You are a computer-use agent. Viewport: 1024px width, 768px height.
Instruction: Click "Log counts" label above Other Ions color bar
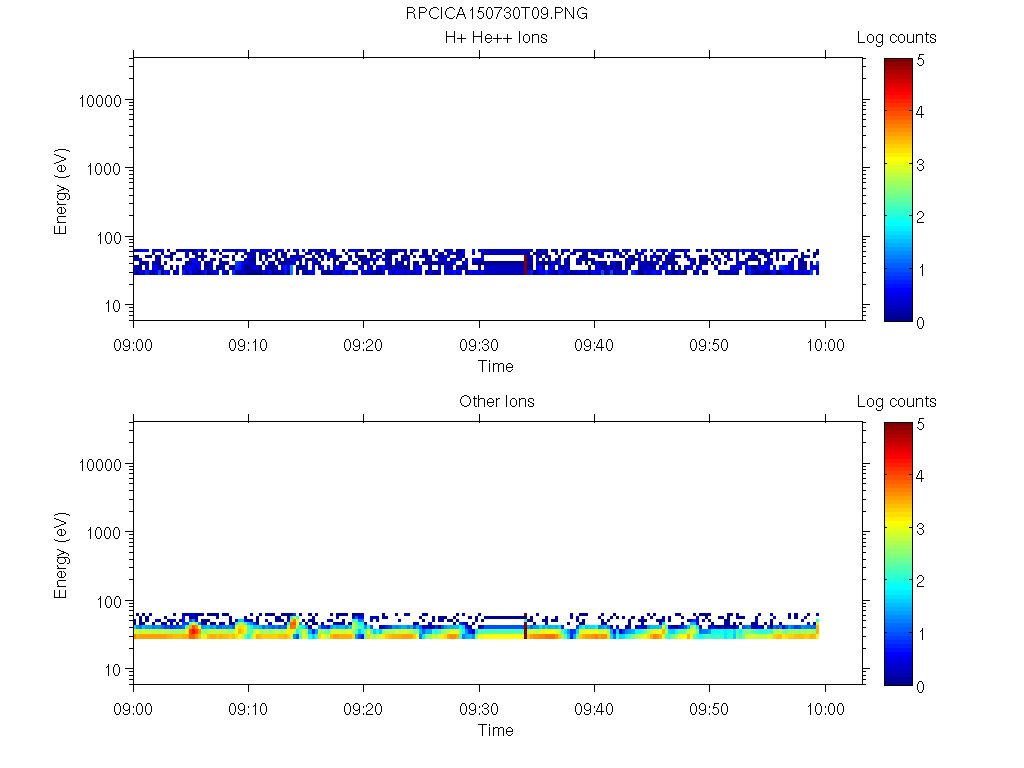896,402
